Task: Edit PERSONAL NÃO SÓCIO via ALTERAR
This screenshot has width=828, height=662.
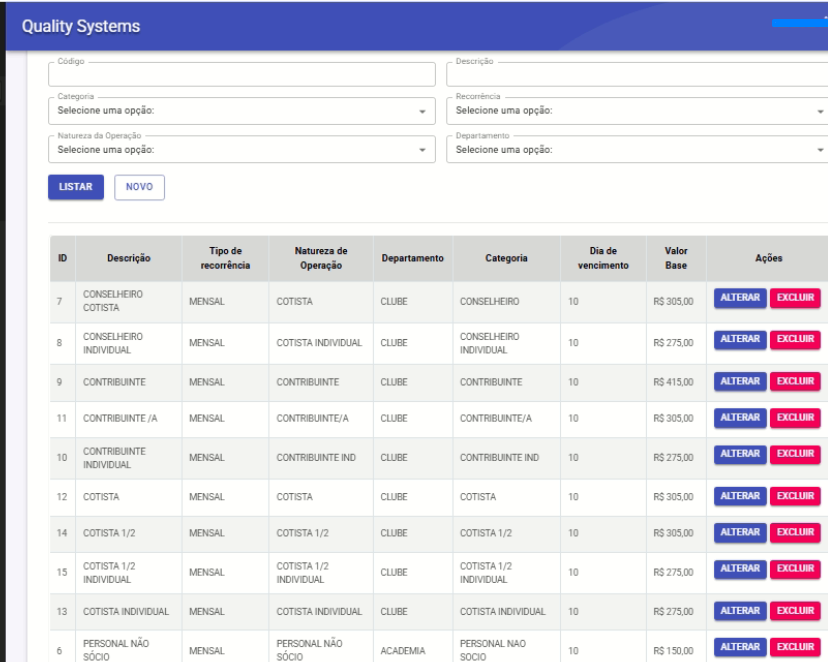Action: (739, 647)
